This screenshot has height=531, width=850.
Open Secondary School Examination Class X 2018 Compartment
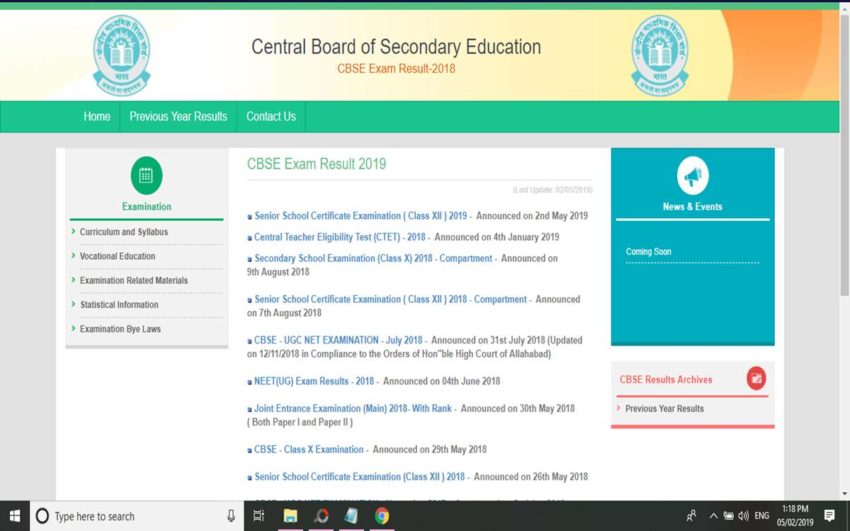[x=374, y=258]
